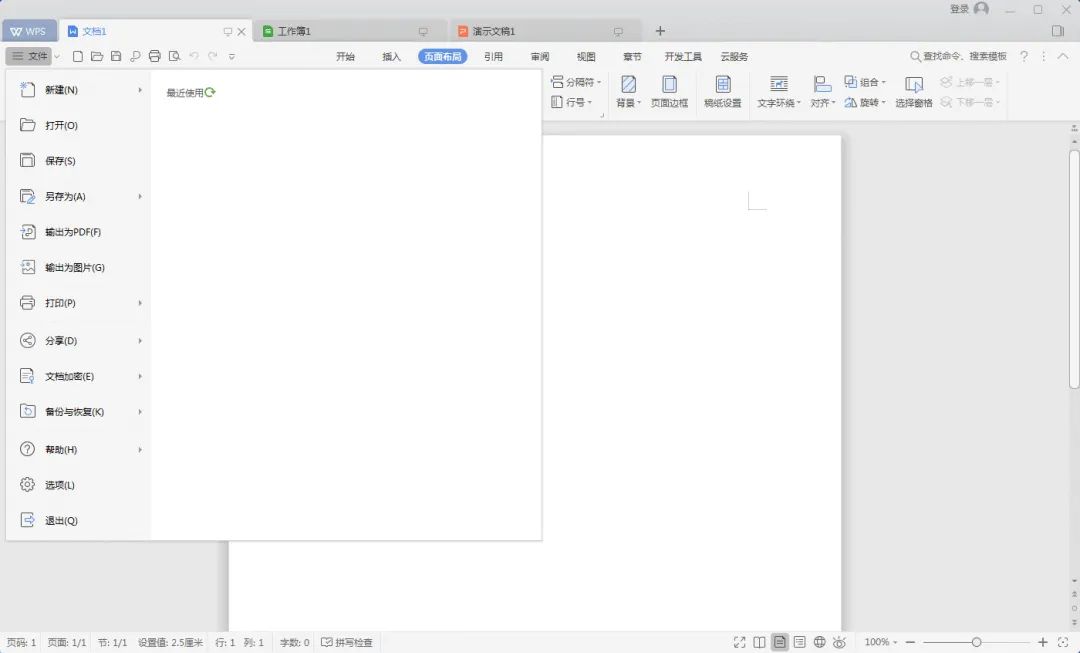Click the Save disk icon in quick toolbar
The width and height of the screenshot is (1080, 653).
point(116,56)
